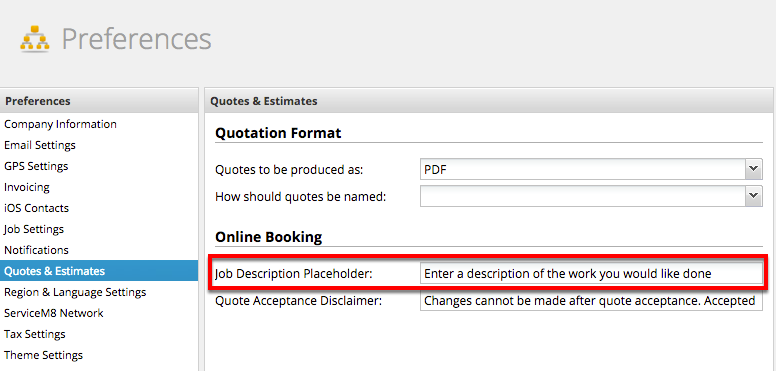
Task: Click the How should quotes be named label
Action: click(x=300, y=197)
